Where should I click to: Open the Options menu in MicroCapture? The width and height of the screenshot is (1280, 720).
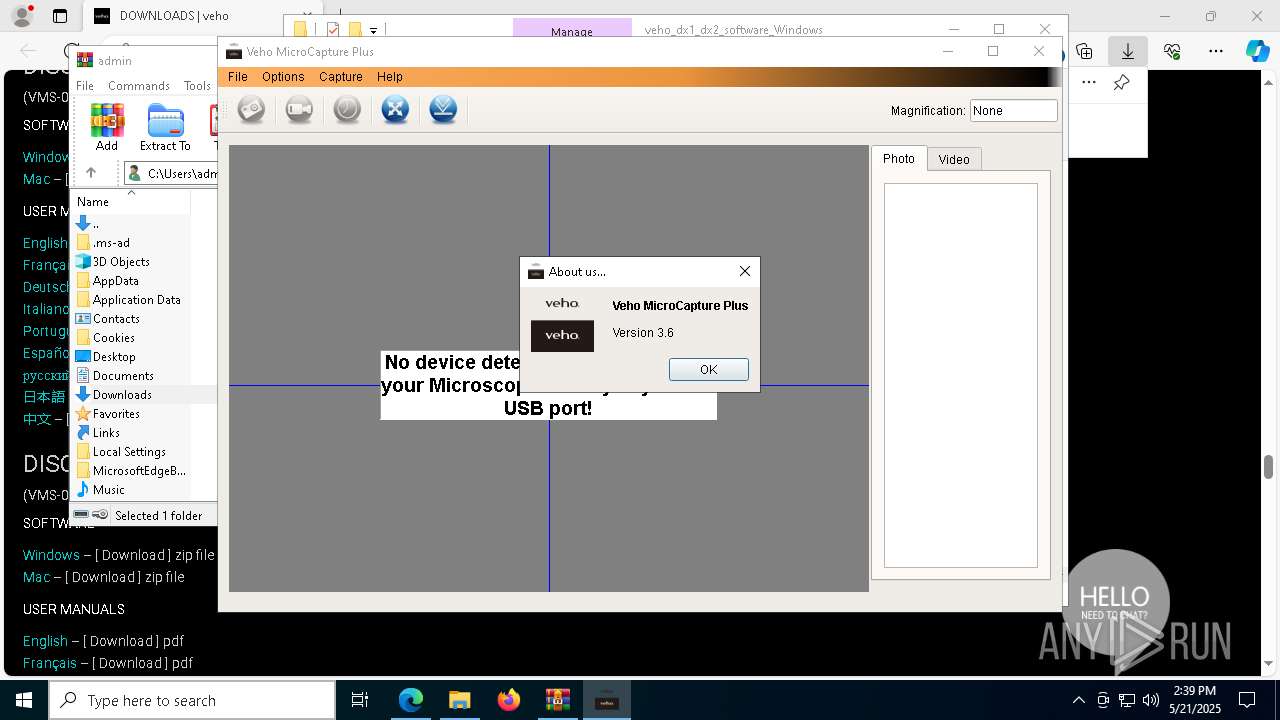tap(283, 77)
